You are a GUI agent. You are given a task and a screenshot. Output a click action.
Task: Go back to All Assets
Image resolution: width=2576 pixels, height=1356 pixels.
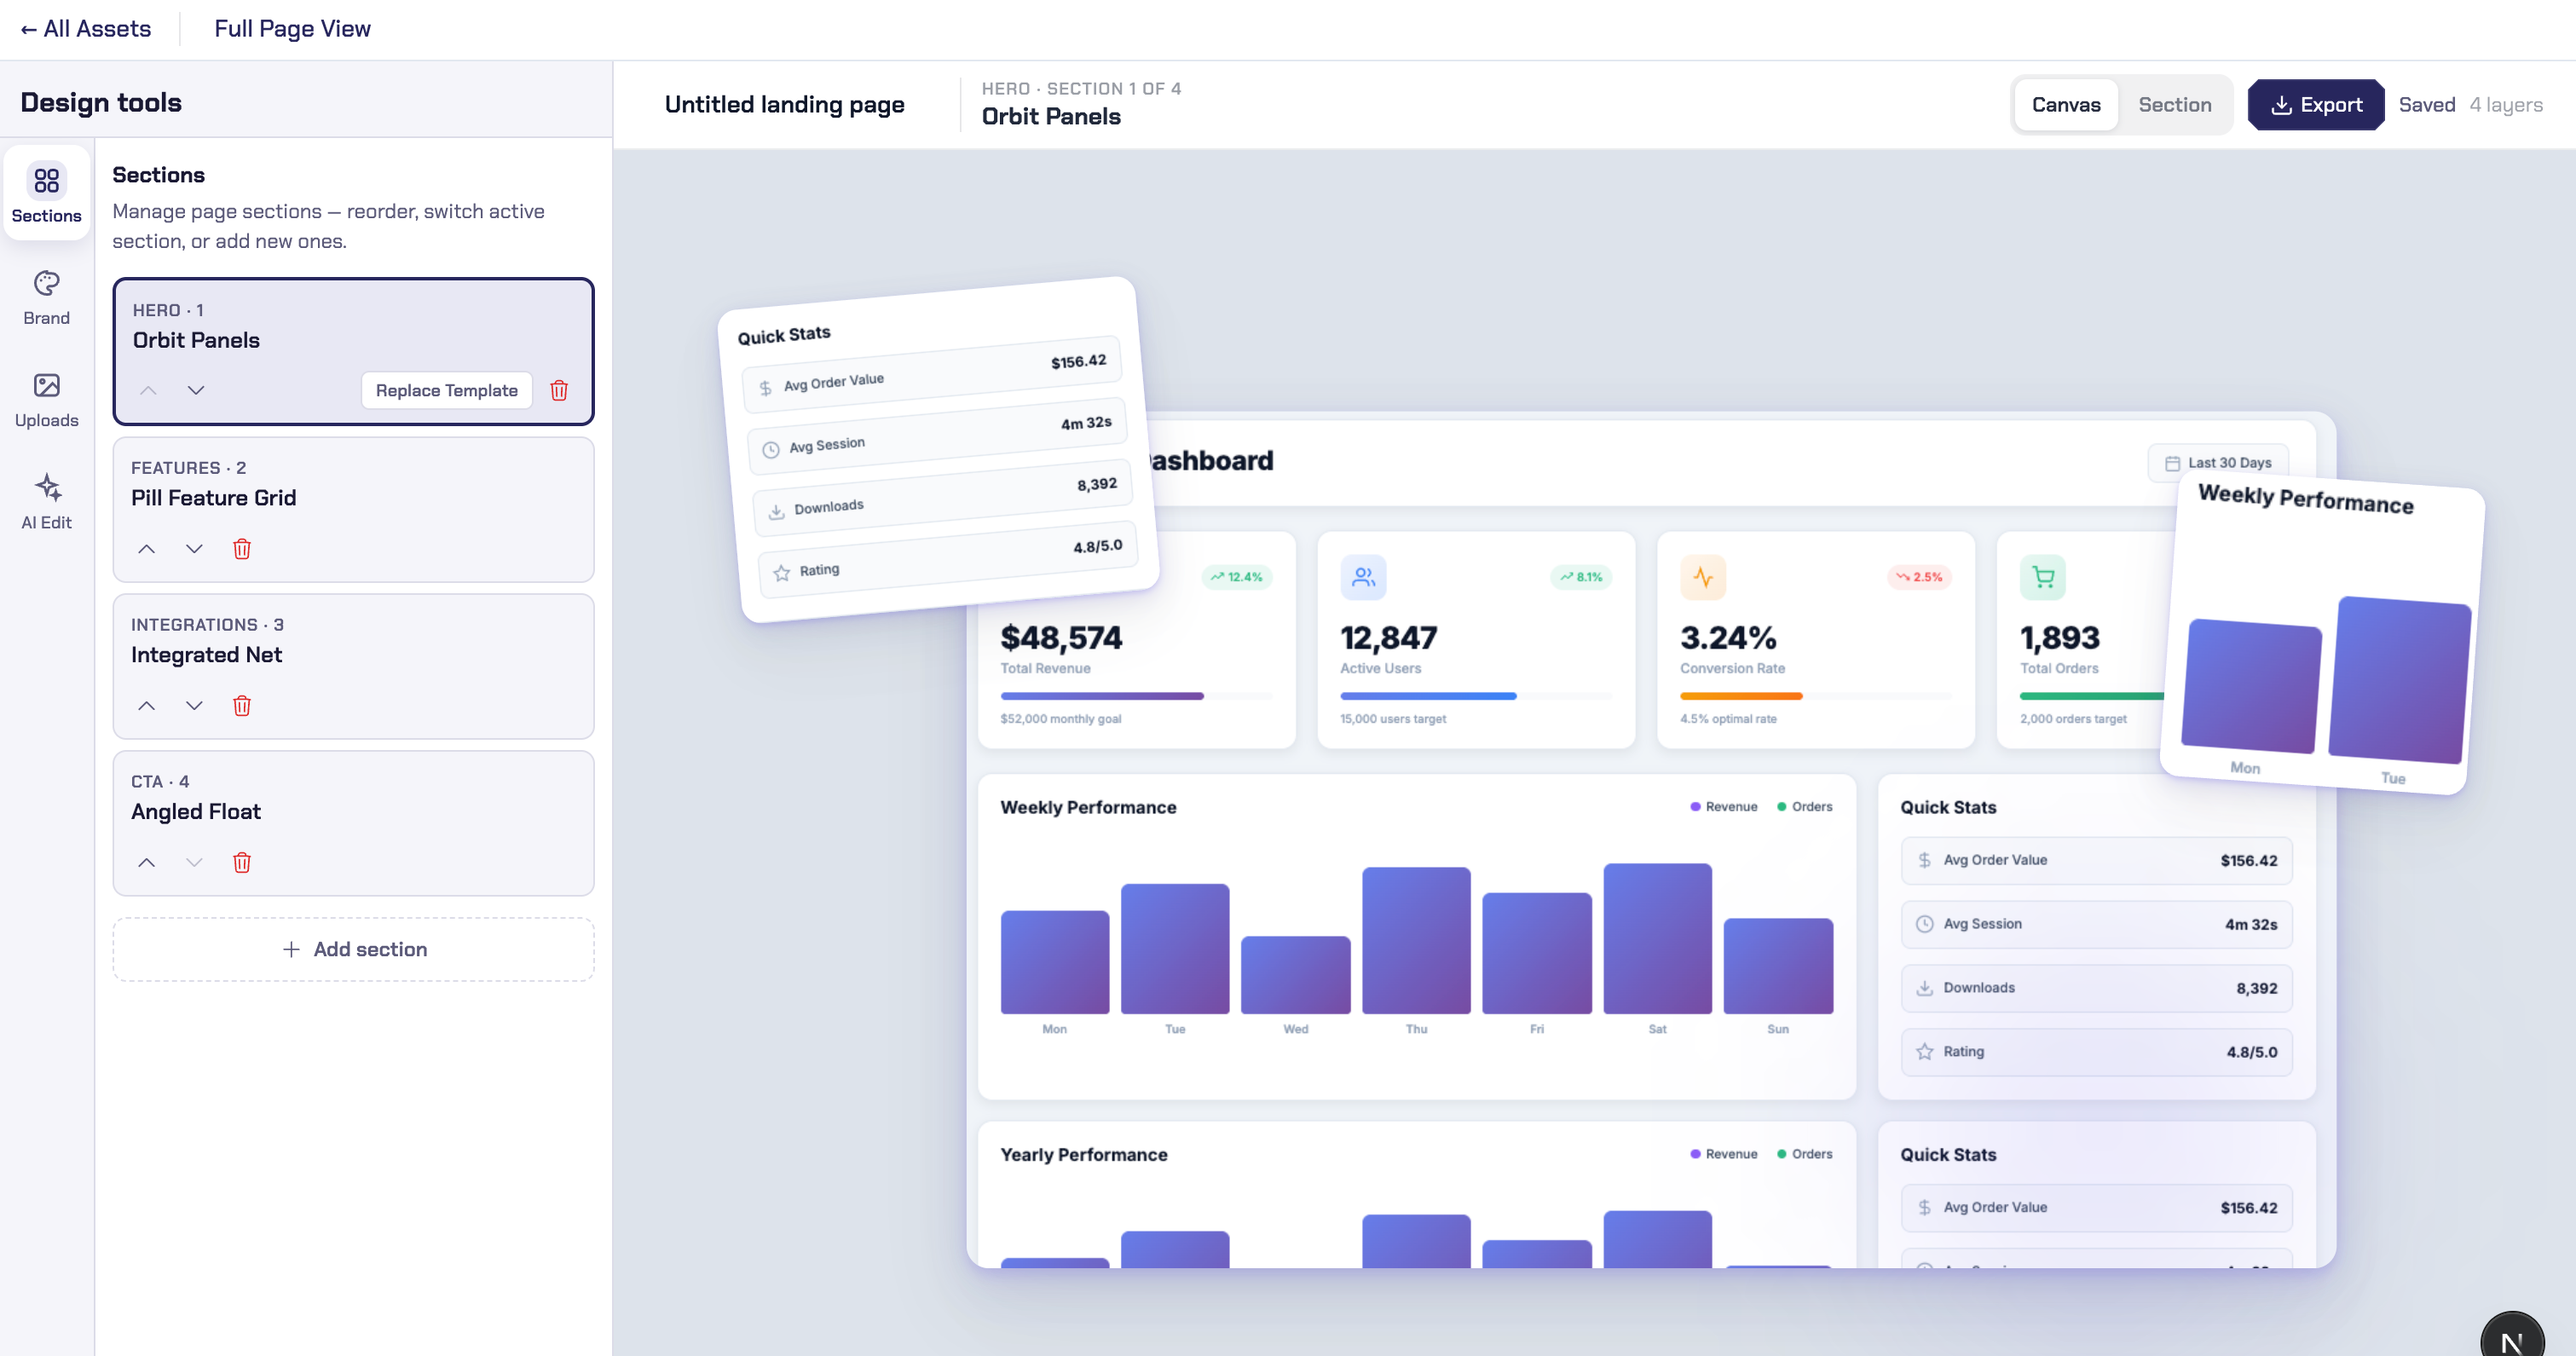pos(86,29)
